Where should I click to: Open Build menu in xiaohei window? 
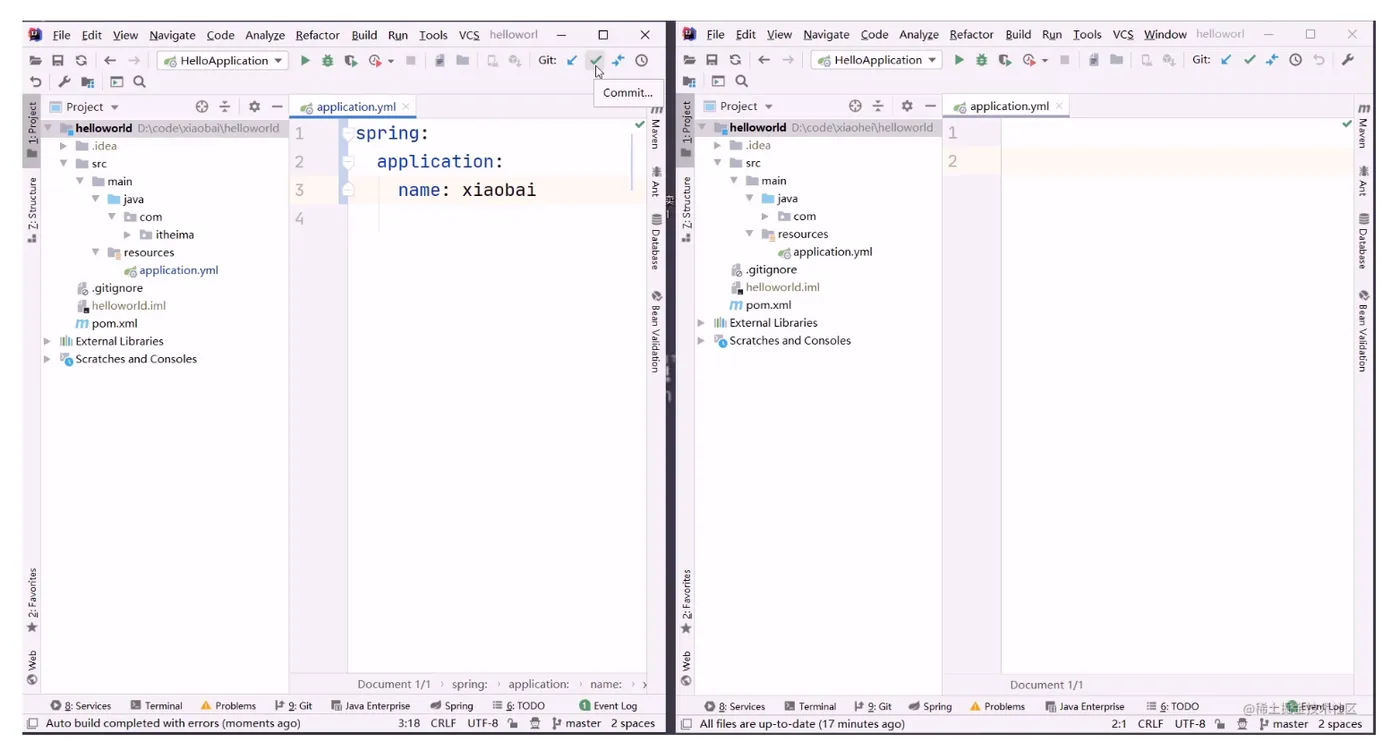pos(1018,35)
